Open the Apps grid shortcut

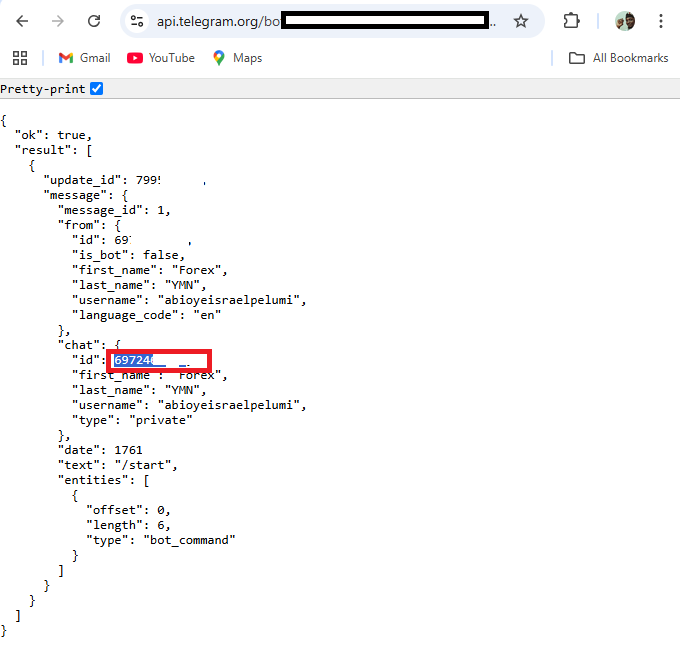point(20,58)
